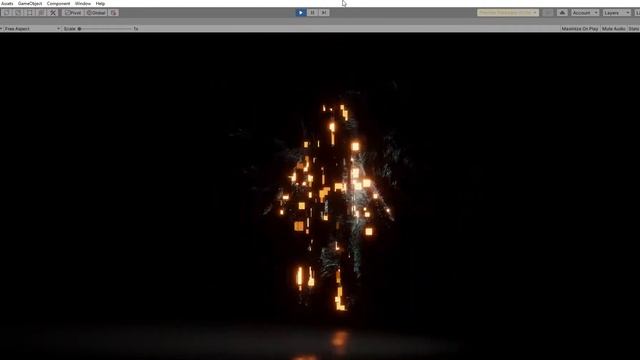640x360 pixels.
Task: Open custom editor tools crossed-tools icon
Action: click(53, 13)
